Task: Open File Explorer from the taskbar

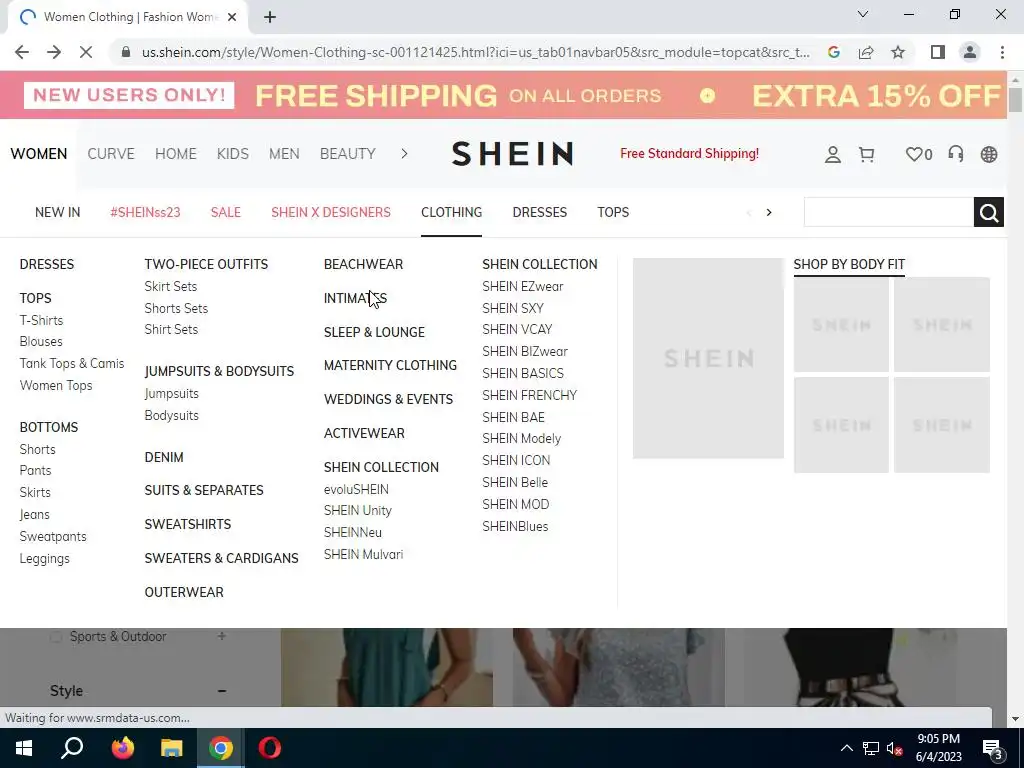Action: click(171, 748)
